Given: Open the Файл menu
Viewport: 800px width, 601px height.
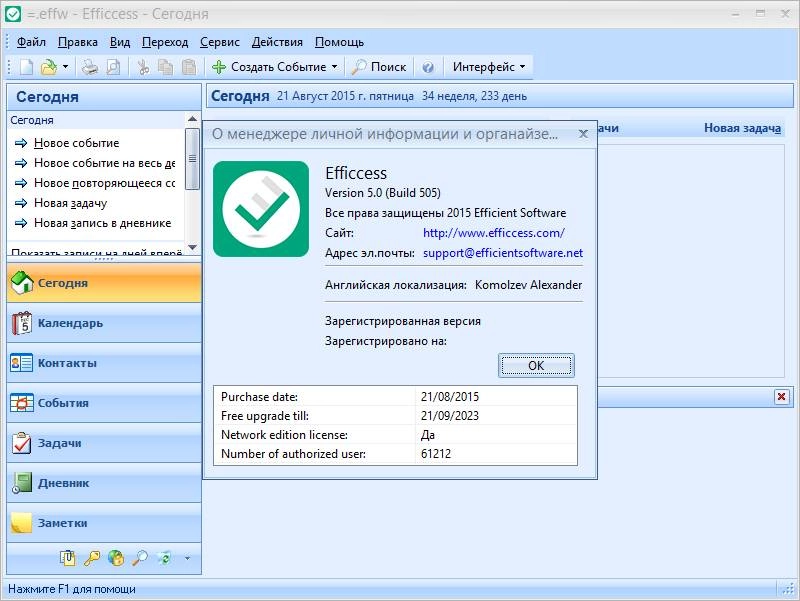Looking at the screenshot, I should 31,42.
